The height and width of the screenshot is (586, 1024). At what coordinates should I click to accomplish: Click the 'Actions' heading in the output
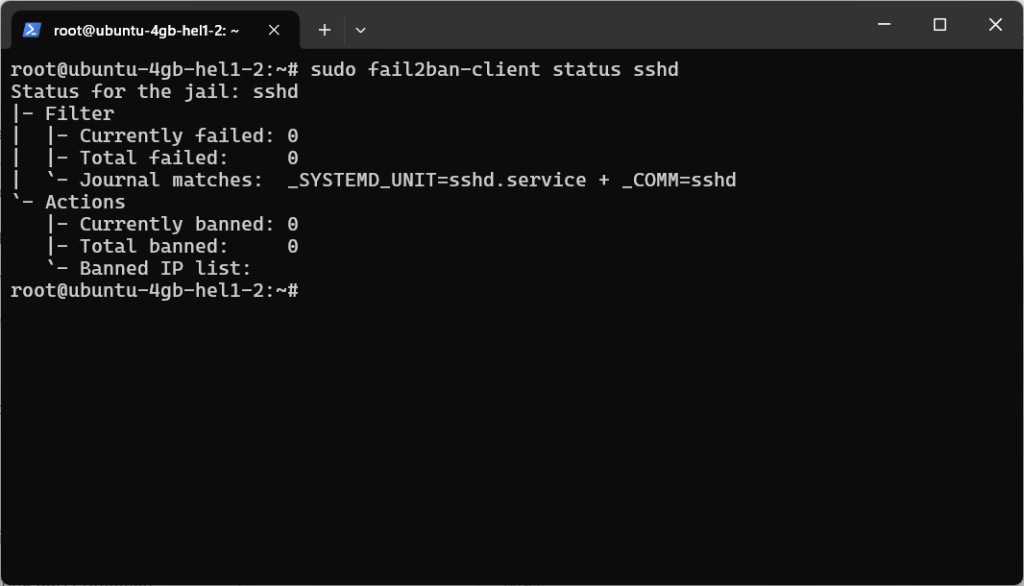pos(85,202)
